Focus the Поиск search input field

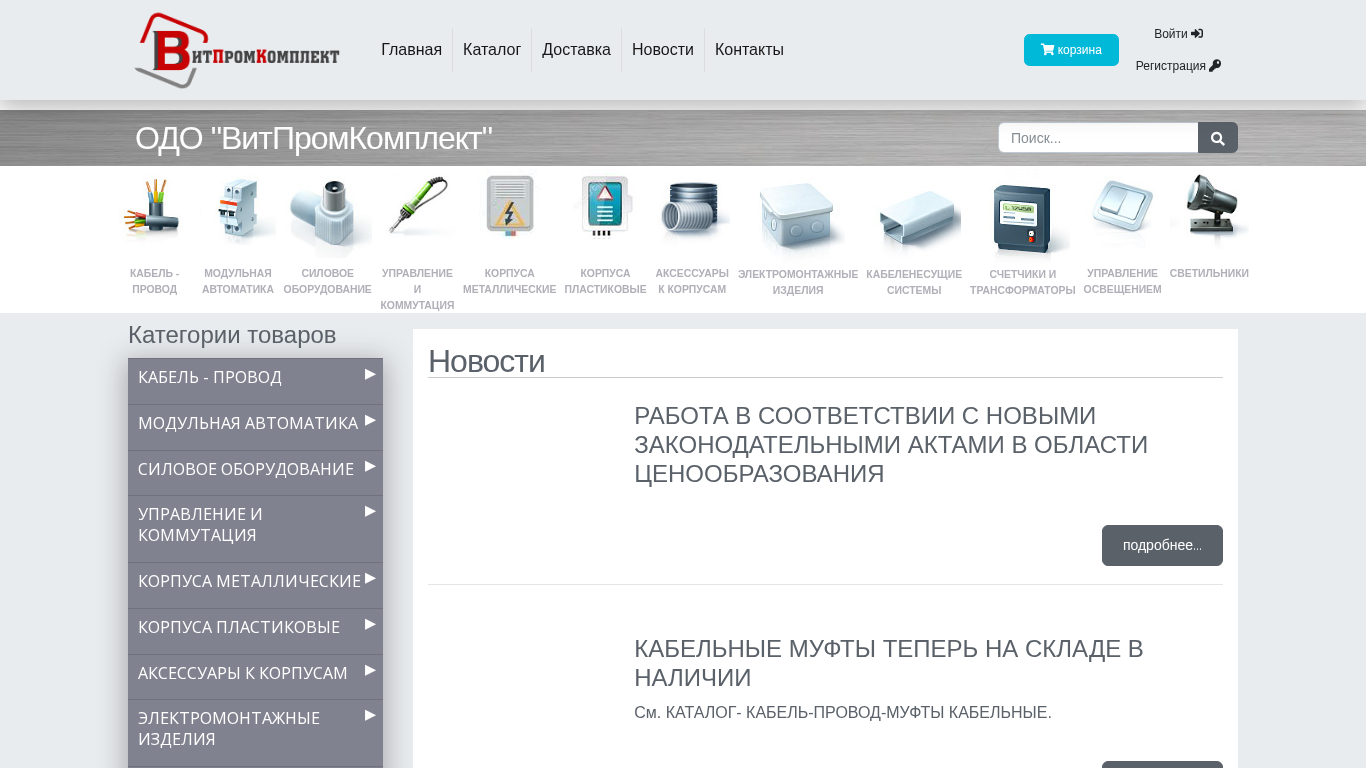[1098, 138]
